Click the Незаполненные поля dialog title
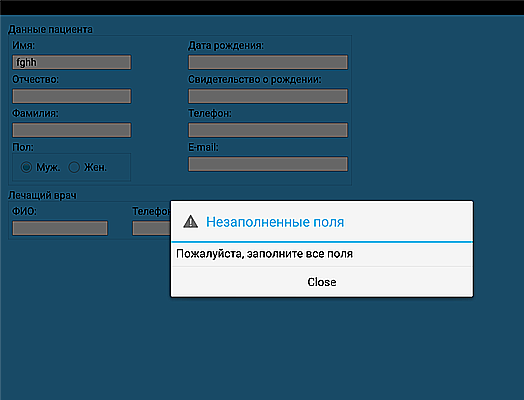Image resolution: width=524 pixels, height=400 pixels. click(x=275, y=222)
